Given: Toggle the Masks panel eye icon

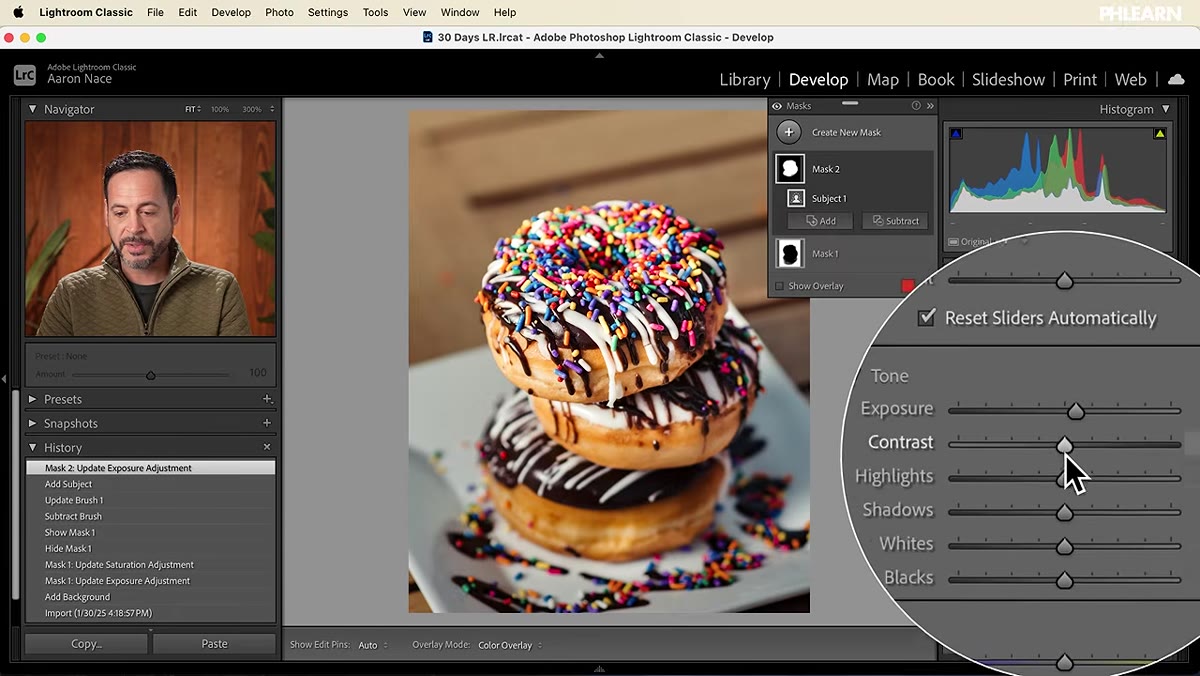Looking at the screenshot, I should tap(777, 106).
